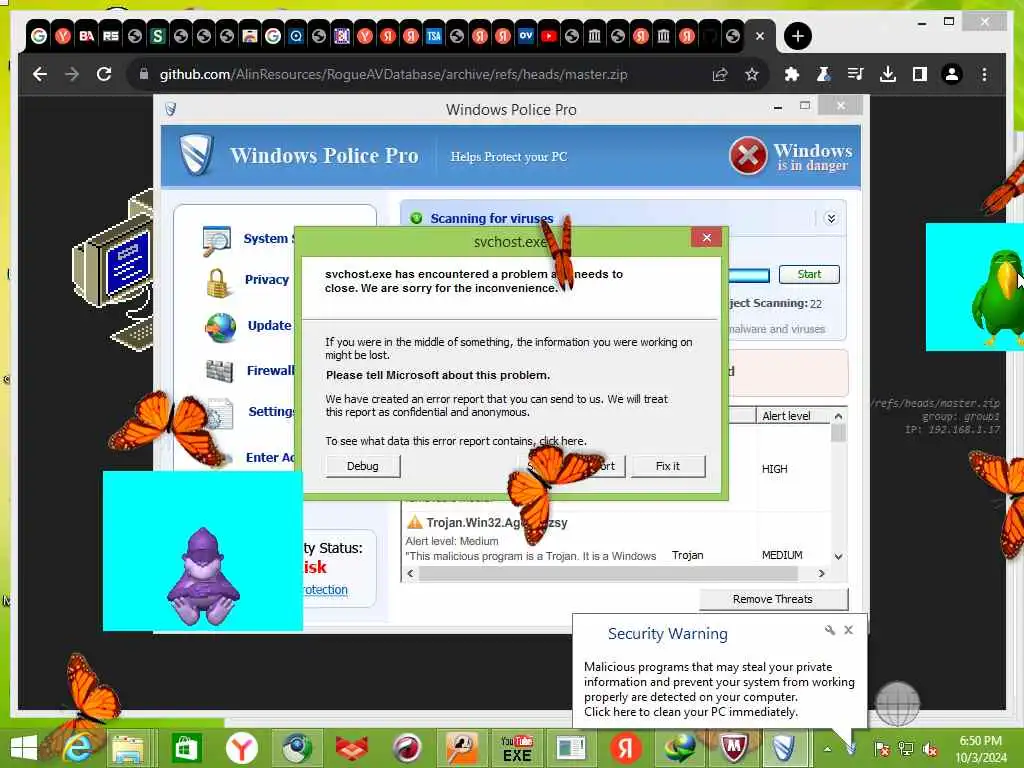
Task: Open the Chrome Labs flask icon
Action: tap(824, 74)
